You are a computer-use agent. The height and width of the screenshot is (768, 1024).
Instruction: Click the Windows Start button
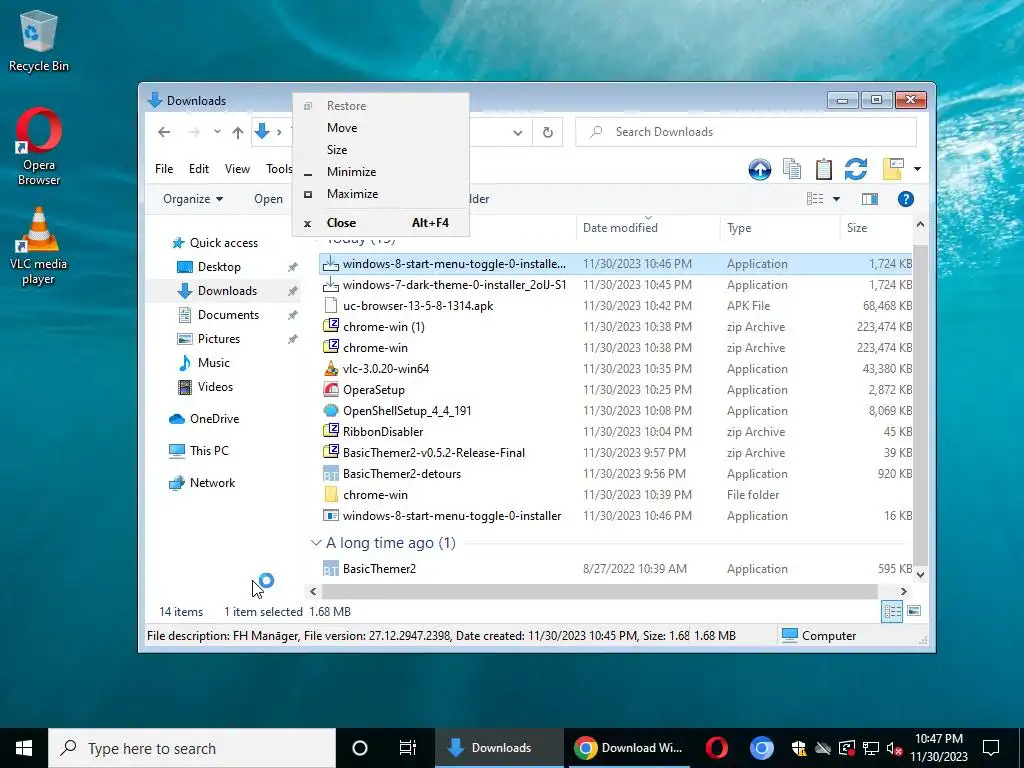(24, 748)
